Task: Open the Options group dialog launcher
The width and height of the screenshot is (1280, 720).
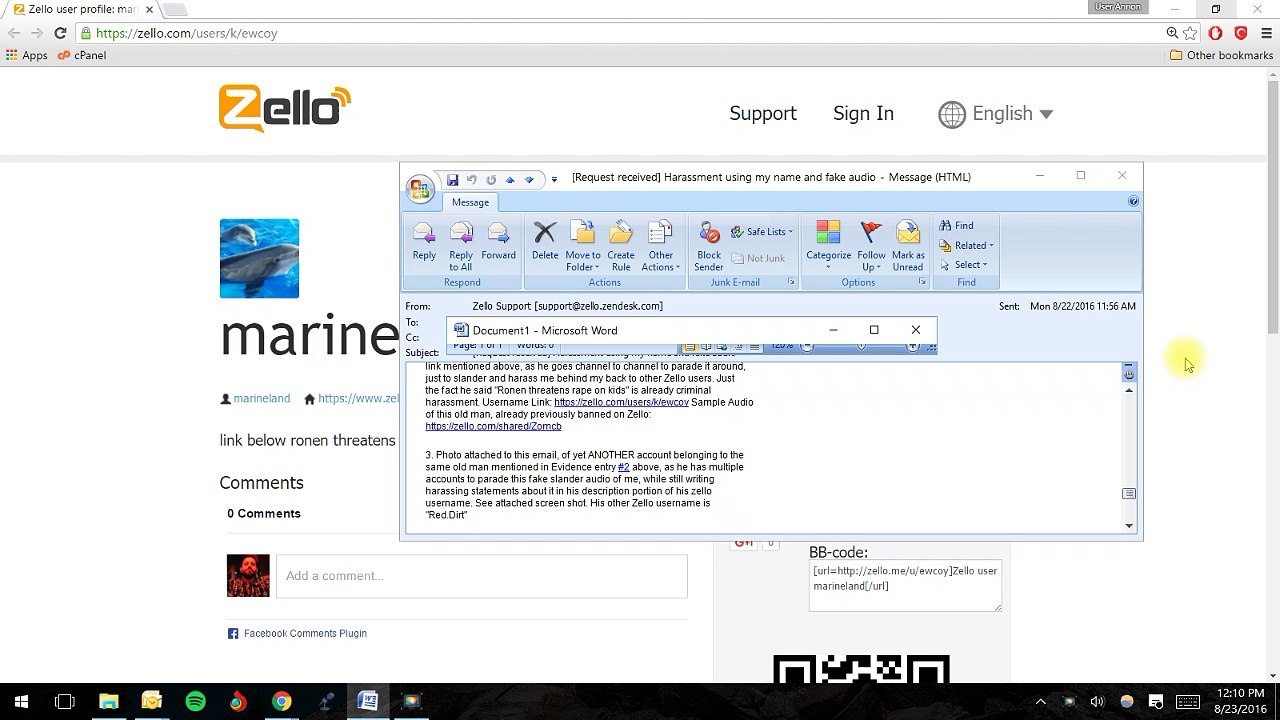Action: (x=922, y=282)
